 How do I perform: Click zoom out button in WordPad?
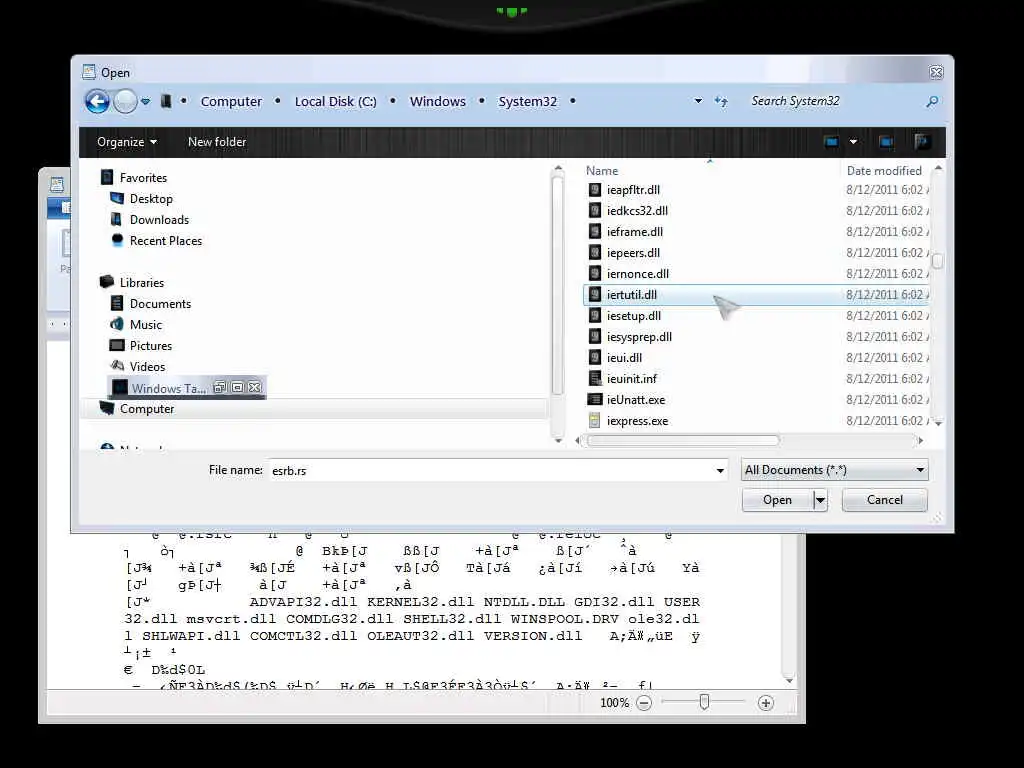[x=644, y=703]
